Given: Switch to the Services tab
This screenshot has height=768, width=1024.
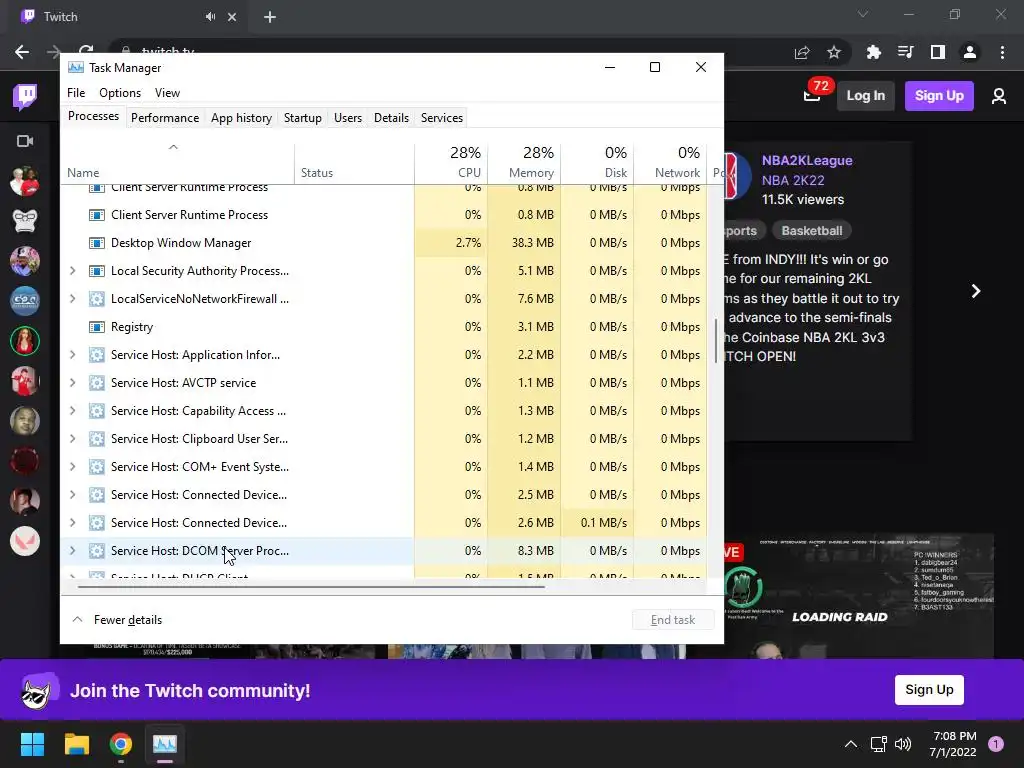Looking at the screenshot, I should pyautogui.click(x=441, y=118).
